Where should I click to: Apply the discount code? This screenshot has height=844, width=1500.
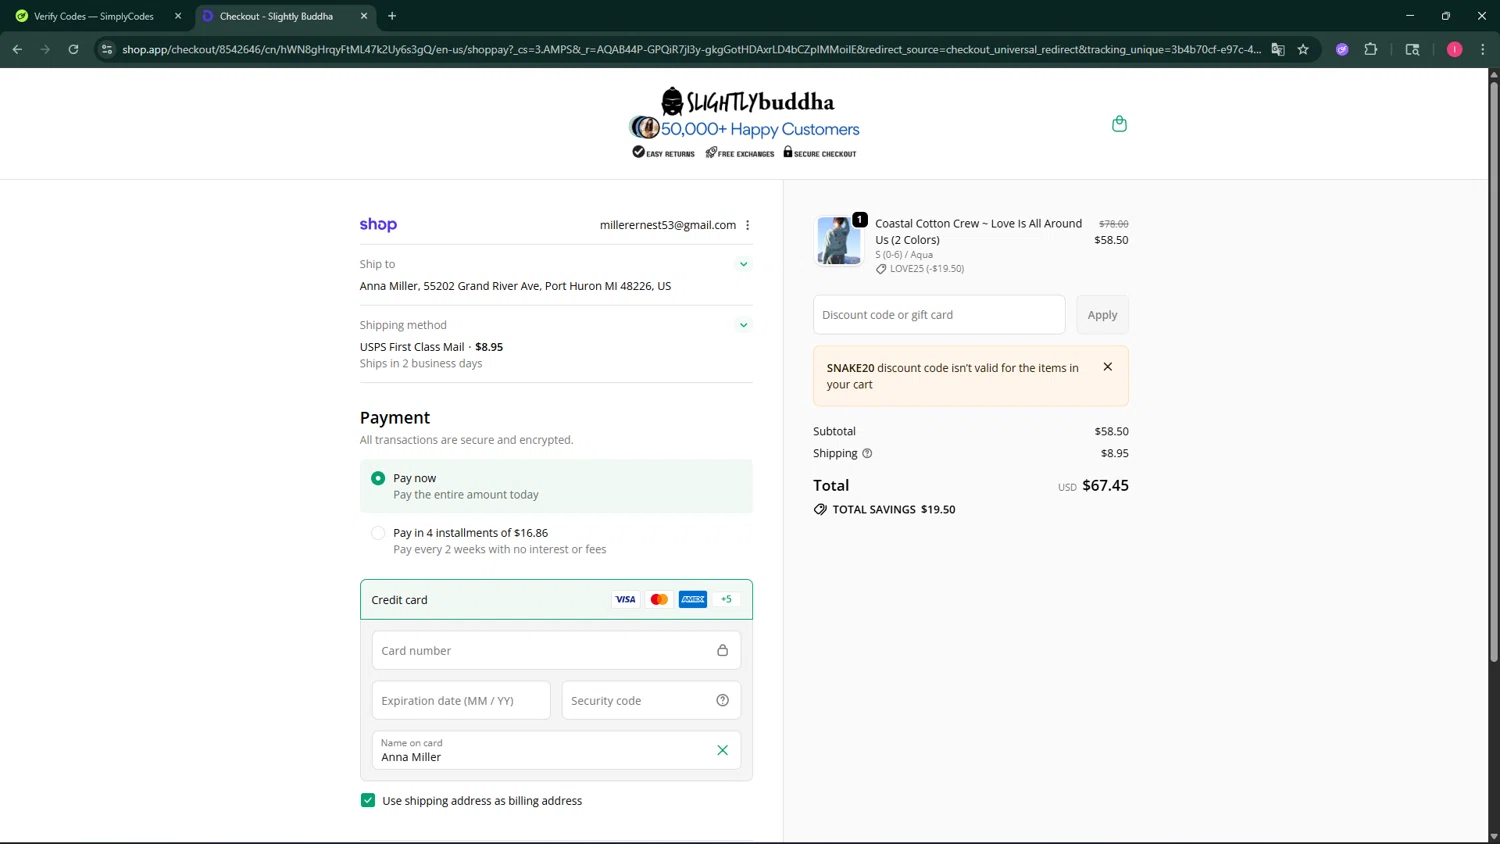1102,314
